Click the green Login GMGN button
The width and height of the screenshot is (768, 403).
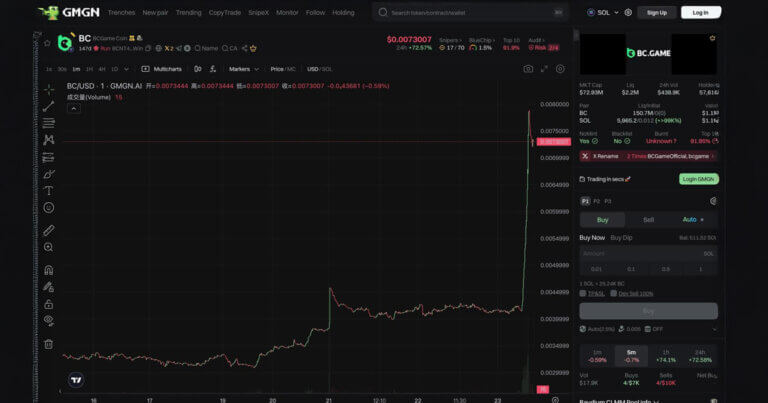[x=698, y=179]
